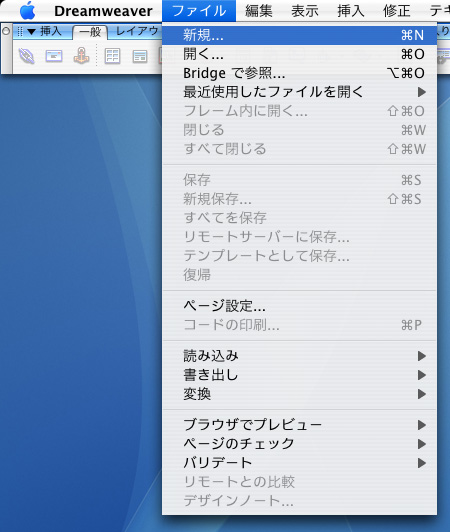This screenshot has width=450, height=532.
Task: Expand the 読み込み submenu
Action: point(299,356)
